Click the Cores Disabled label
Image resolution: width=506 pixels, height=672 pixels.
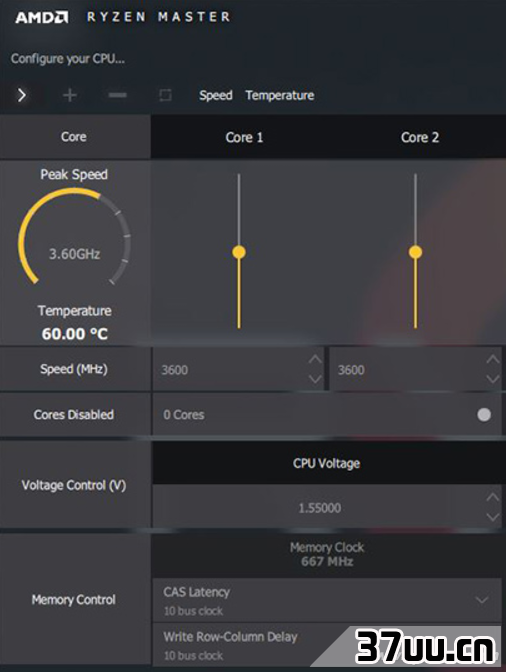[x=74, y=414]
